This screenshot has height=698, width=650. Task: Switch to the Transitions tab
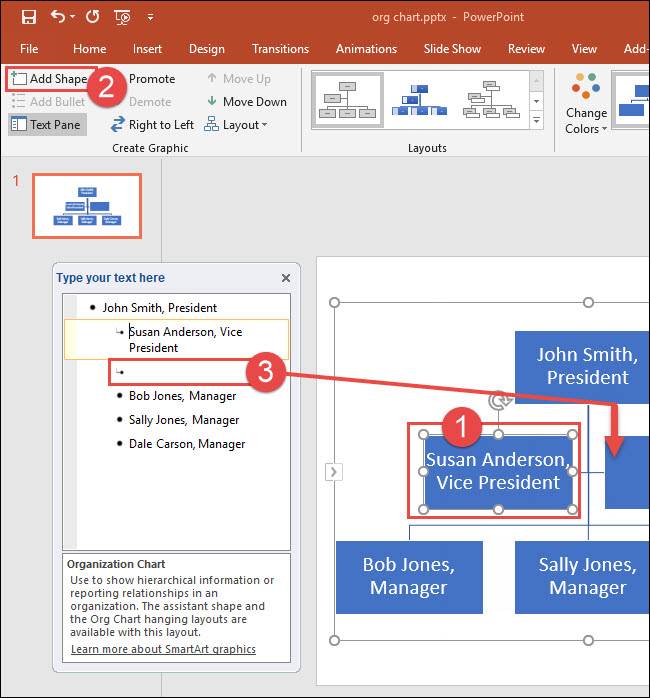pyautogui.click(x=280, y=49)
